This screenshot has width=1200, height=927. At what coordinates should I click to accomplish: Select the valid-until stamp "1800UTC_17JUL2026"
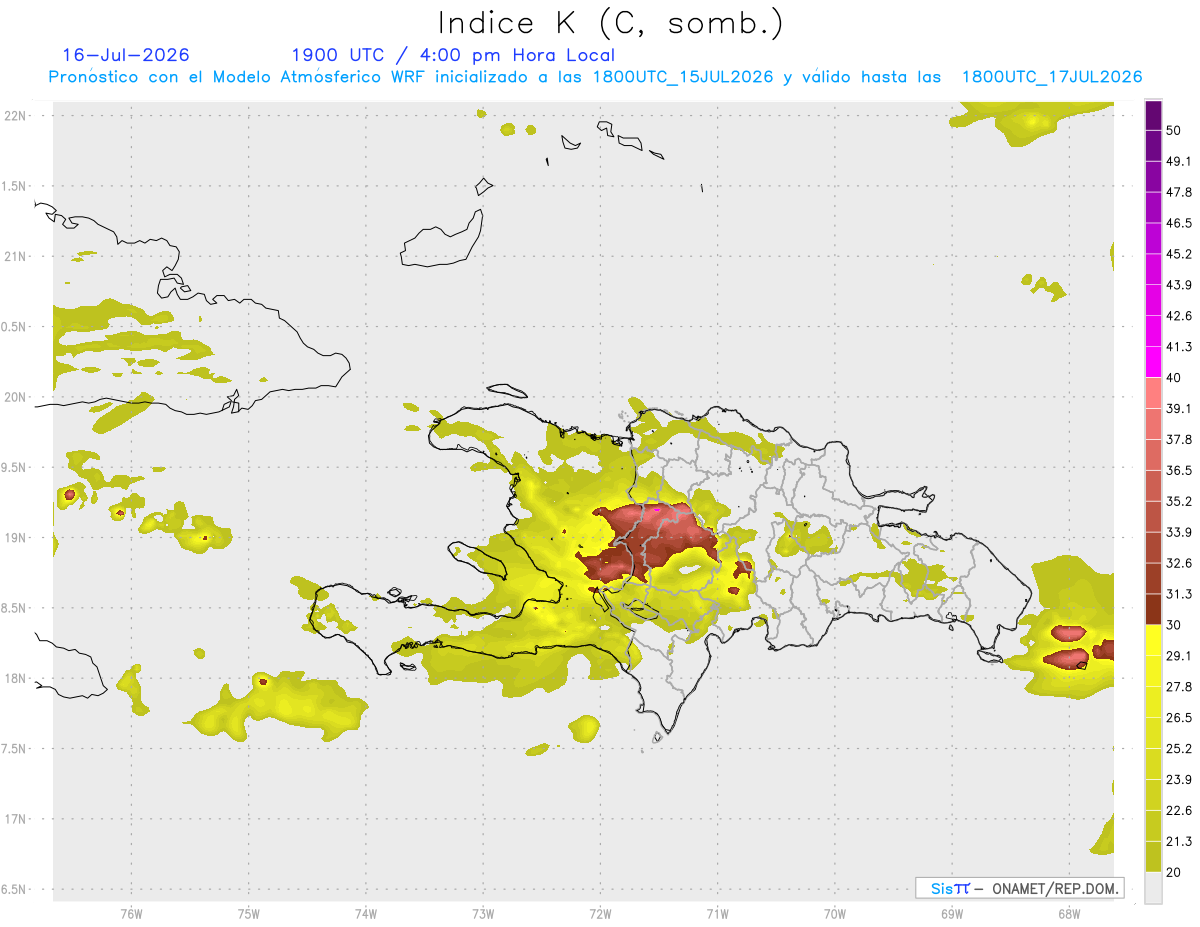point(1052,77)
